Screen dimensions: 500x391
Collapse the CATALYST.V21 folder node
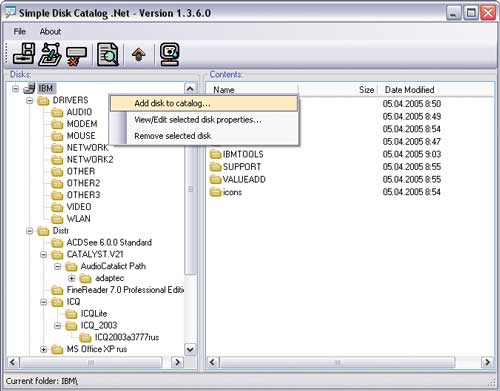pyautogui.click(x=43, y=255)
